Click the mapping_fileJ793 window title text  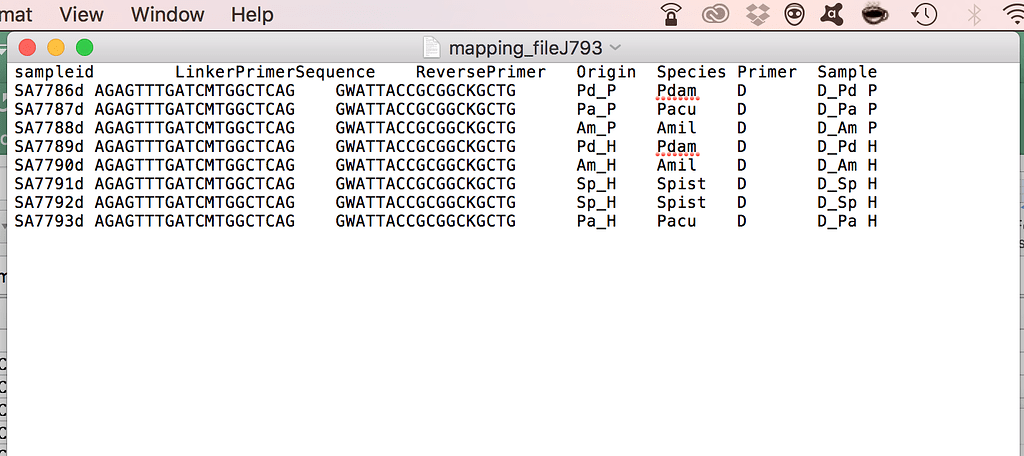tap(525, 47)
